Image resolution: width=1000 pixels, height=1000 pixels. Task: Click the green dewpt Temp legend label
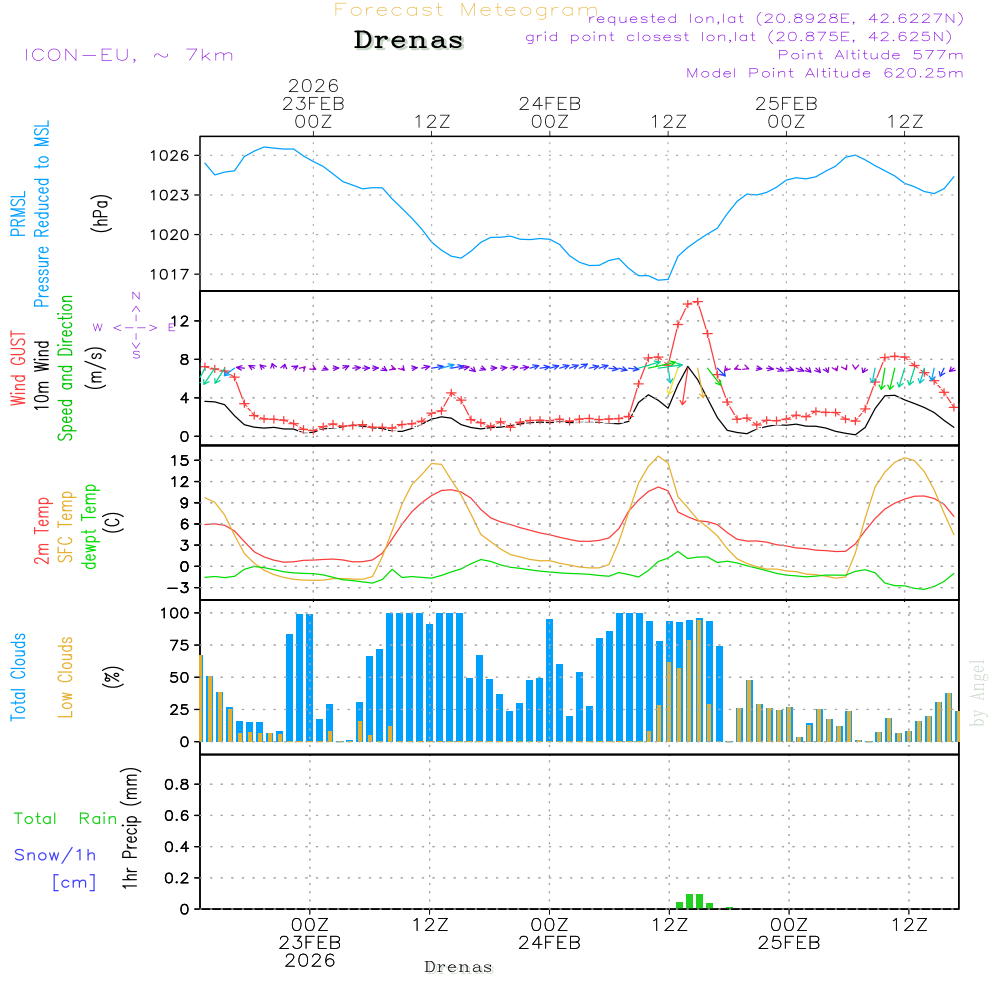point(91,527)
